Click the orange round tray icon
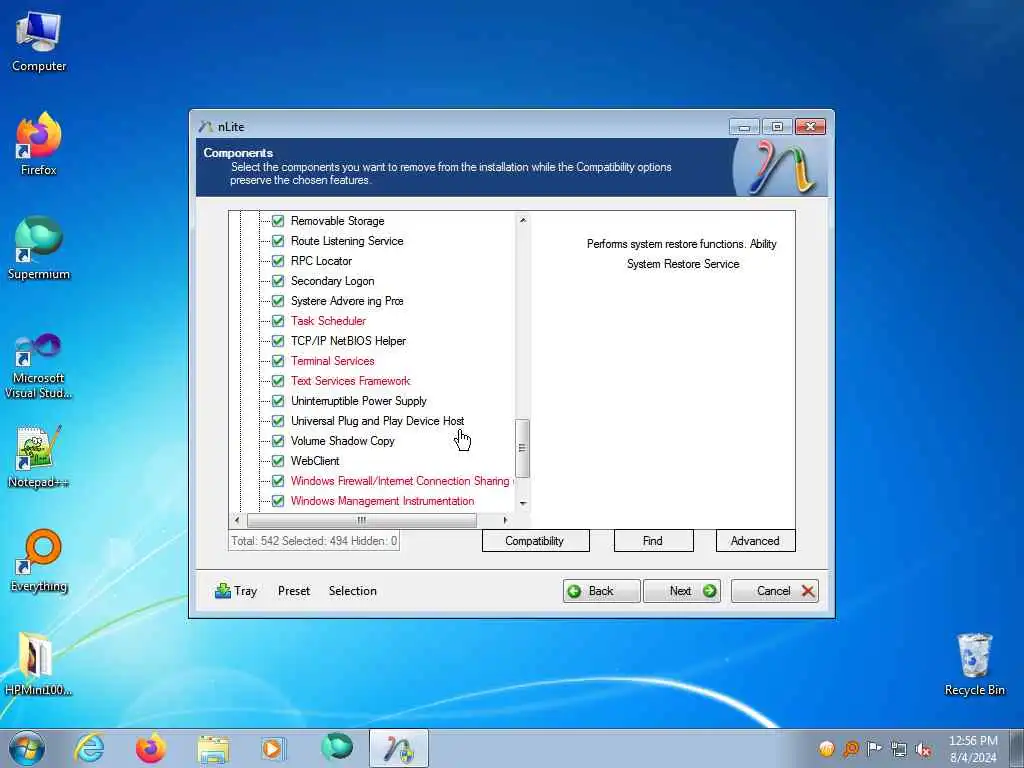 pyautogui.click(x=826, y=748)
